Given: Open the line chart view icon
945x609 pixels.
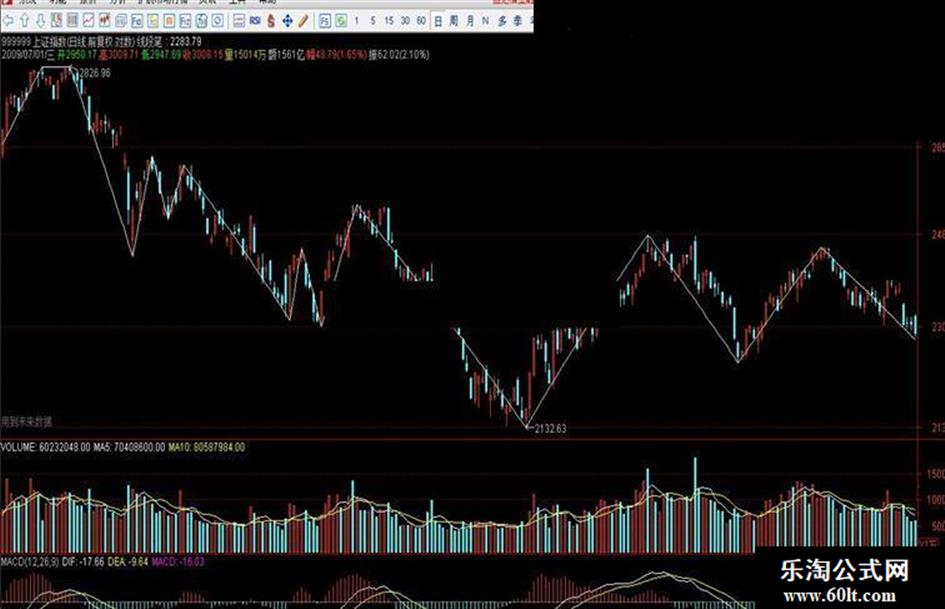Looking at the screenshot, I should [89, 21].
